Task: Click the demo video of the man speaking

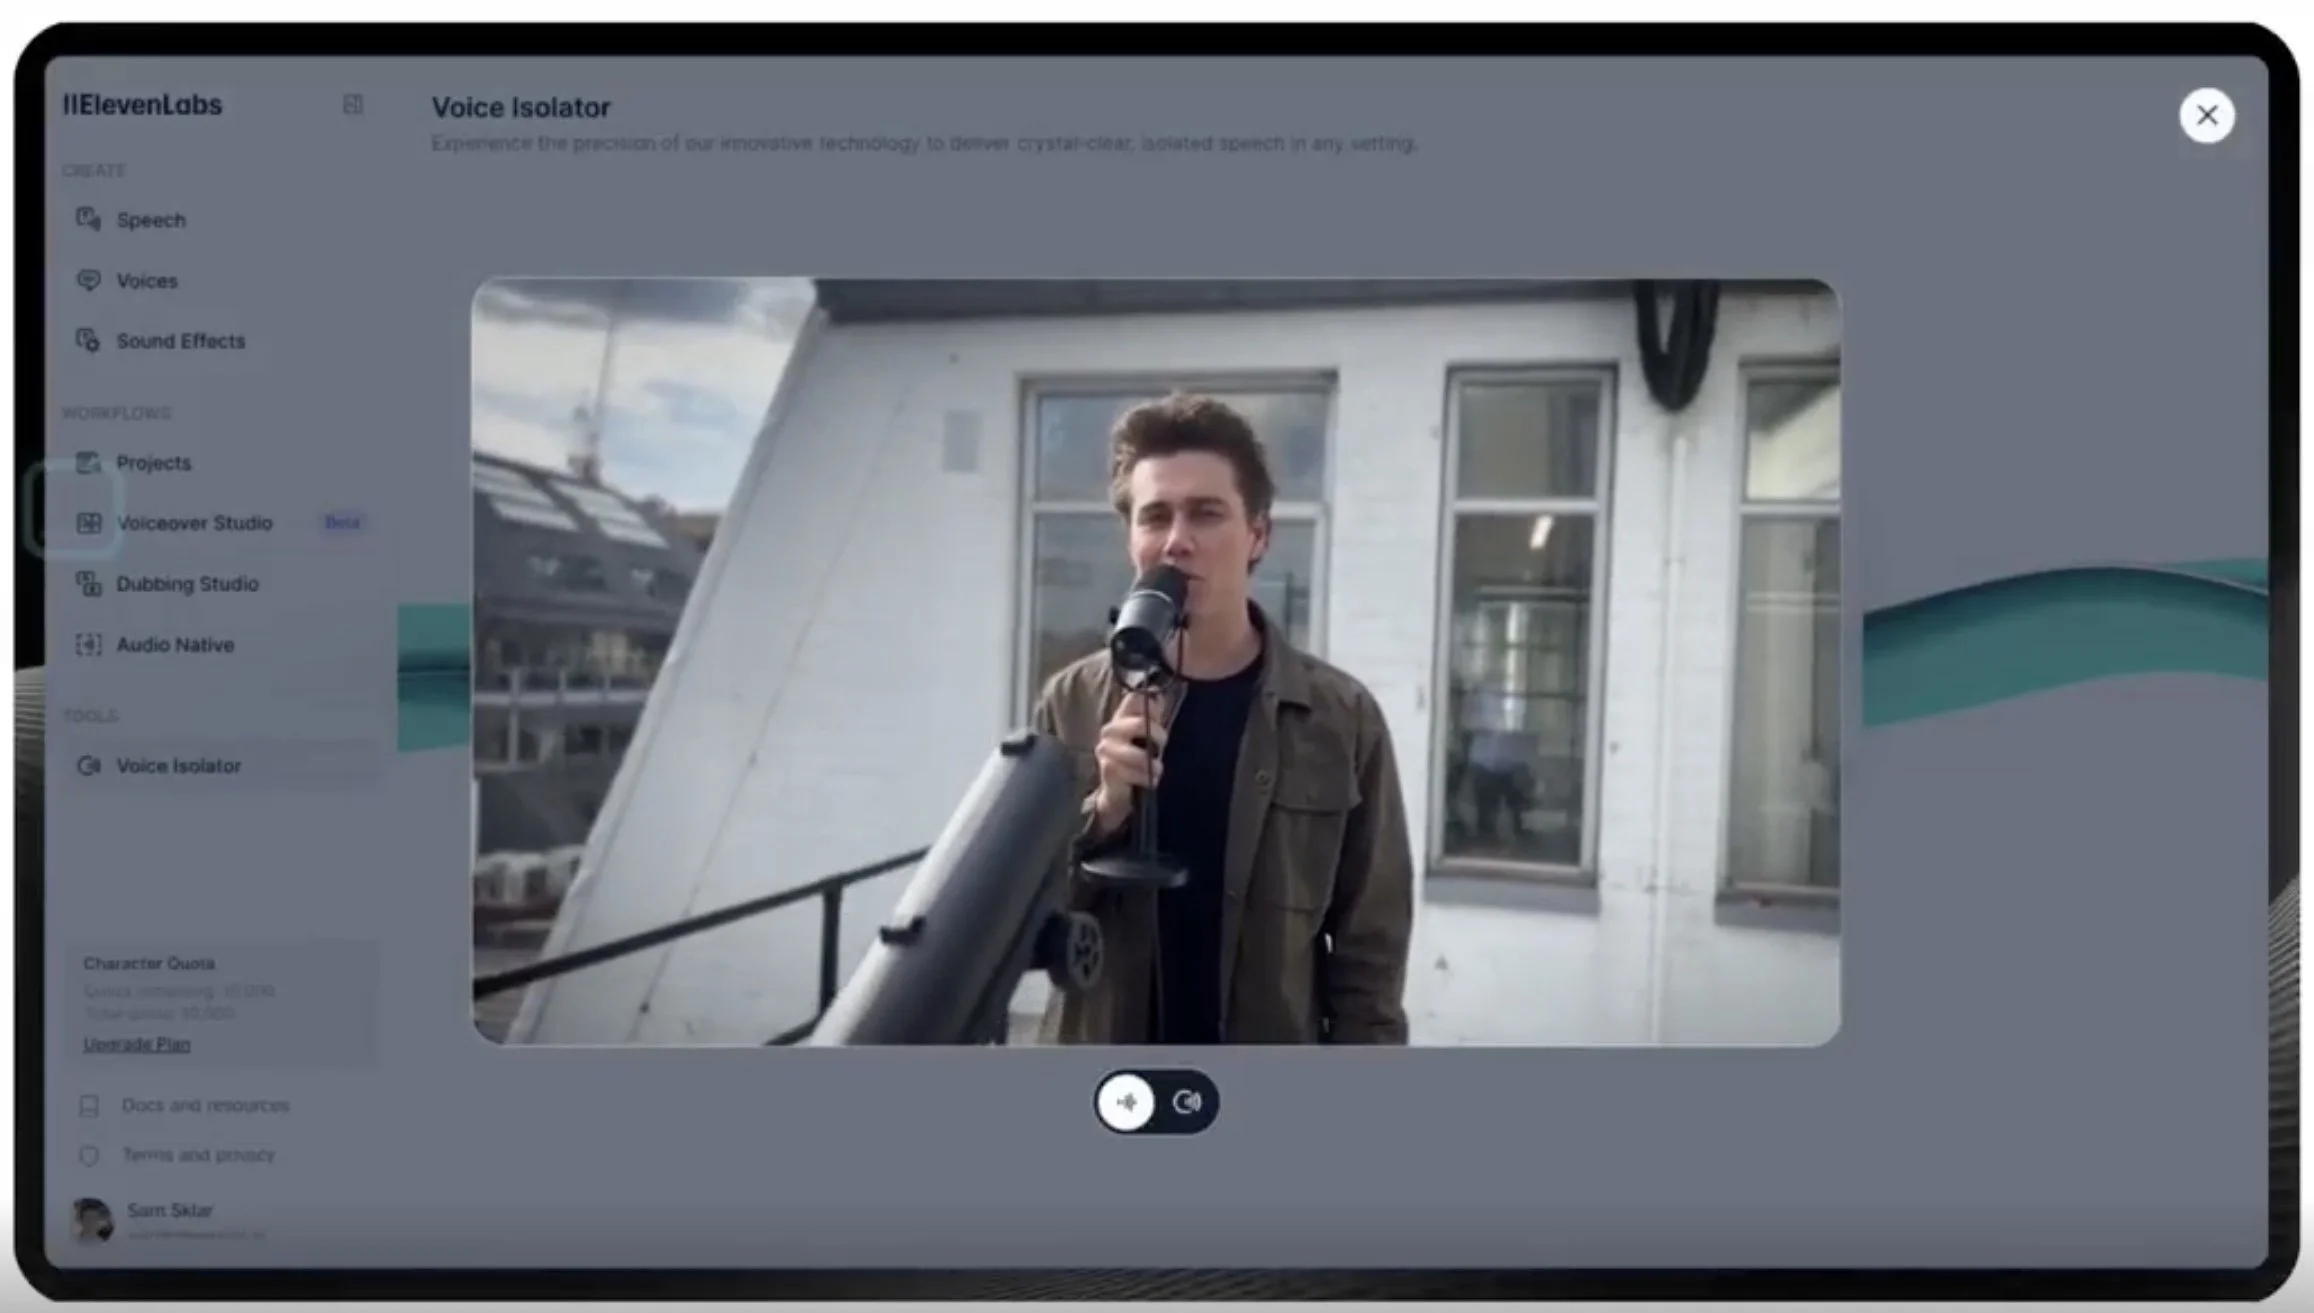Action: [1156, 660]
